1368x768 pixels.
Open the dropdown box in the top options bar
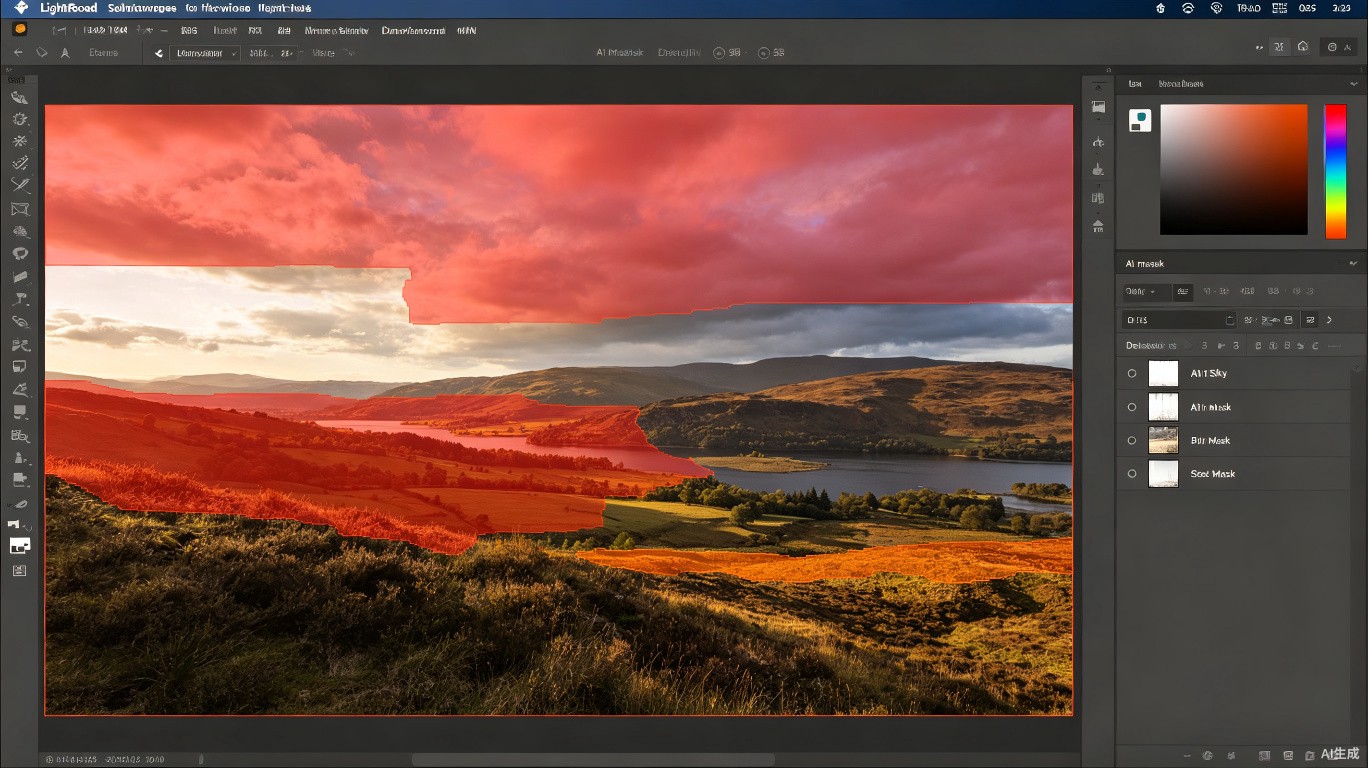tap(205, 53)
